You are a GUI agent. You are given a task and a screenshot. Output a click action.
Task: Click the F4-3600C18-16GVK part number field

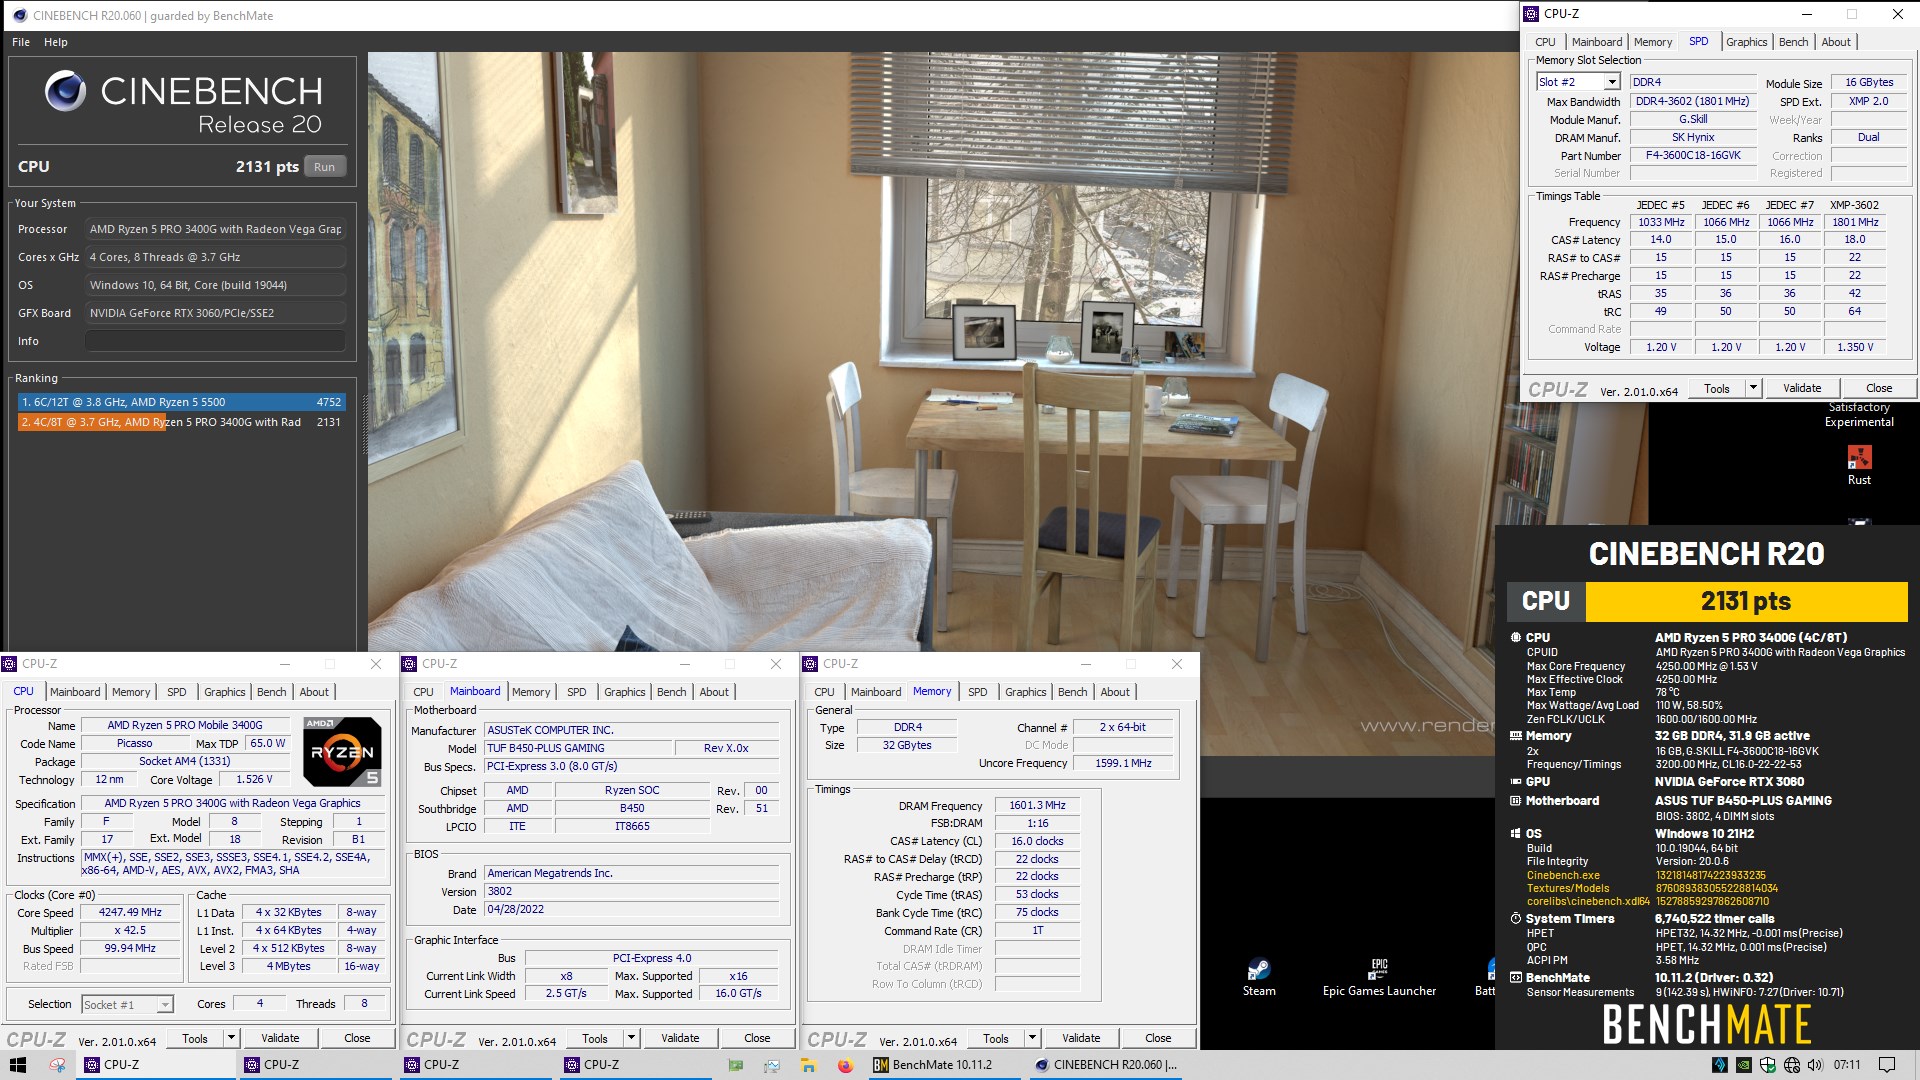pyautogui.click(x=1693, y=156)
